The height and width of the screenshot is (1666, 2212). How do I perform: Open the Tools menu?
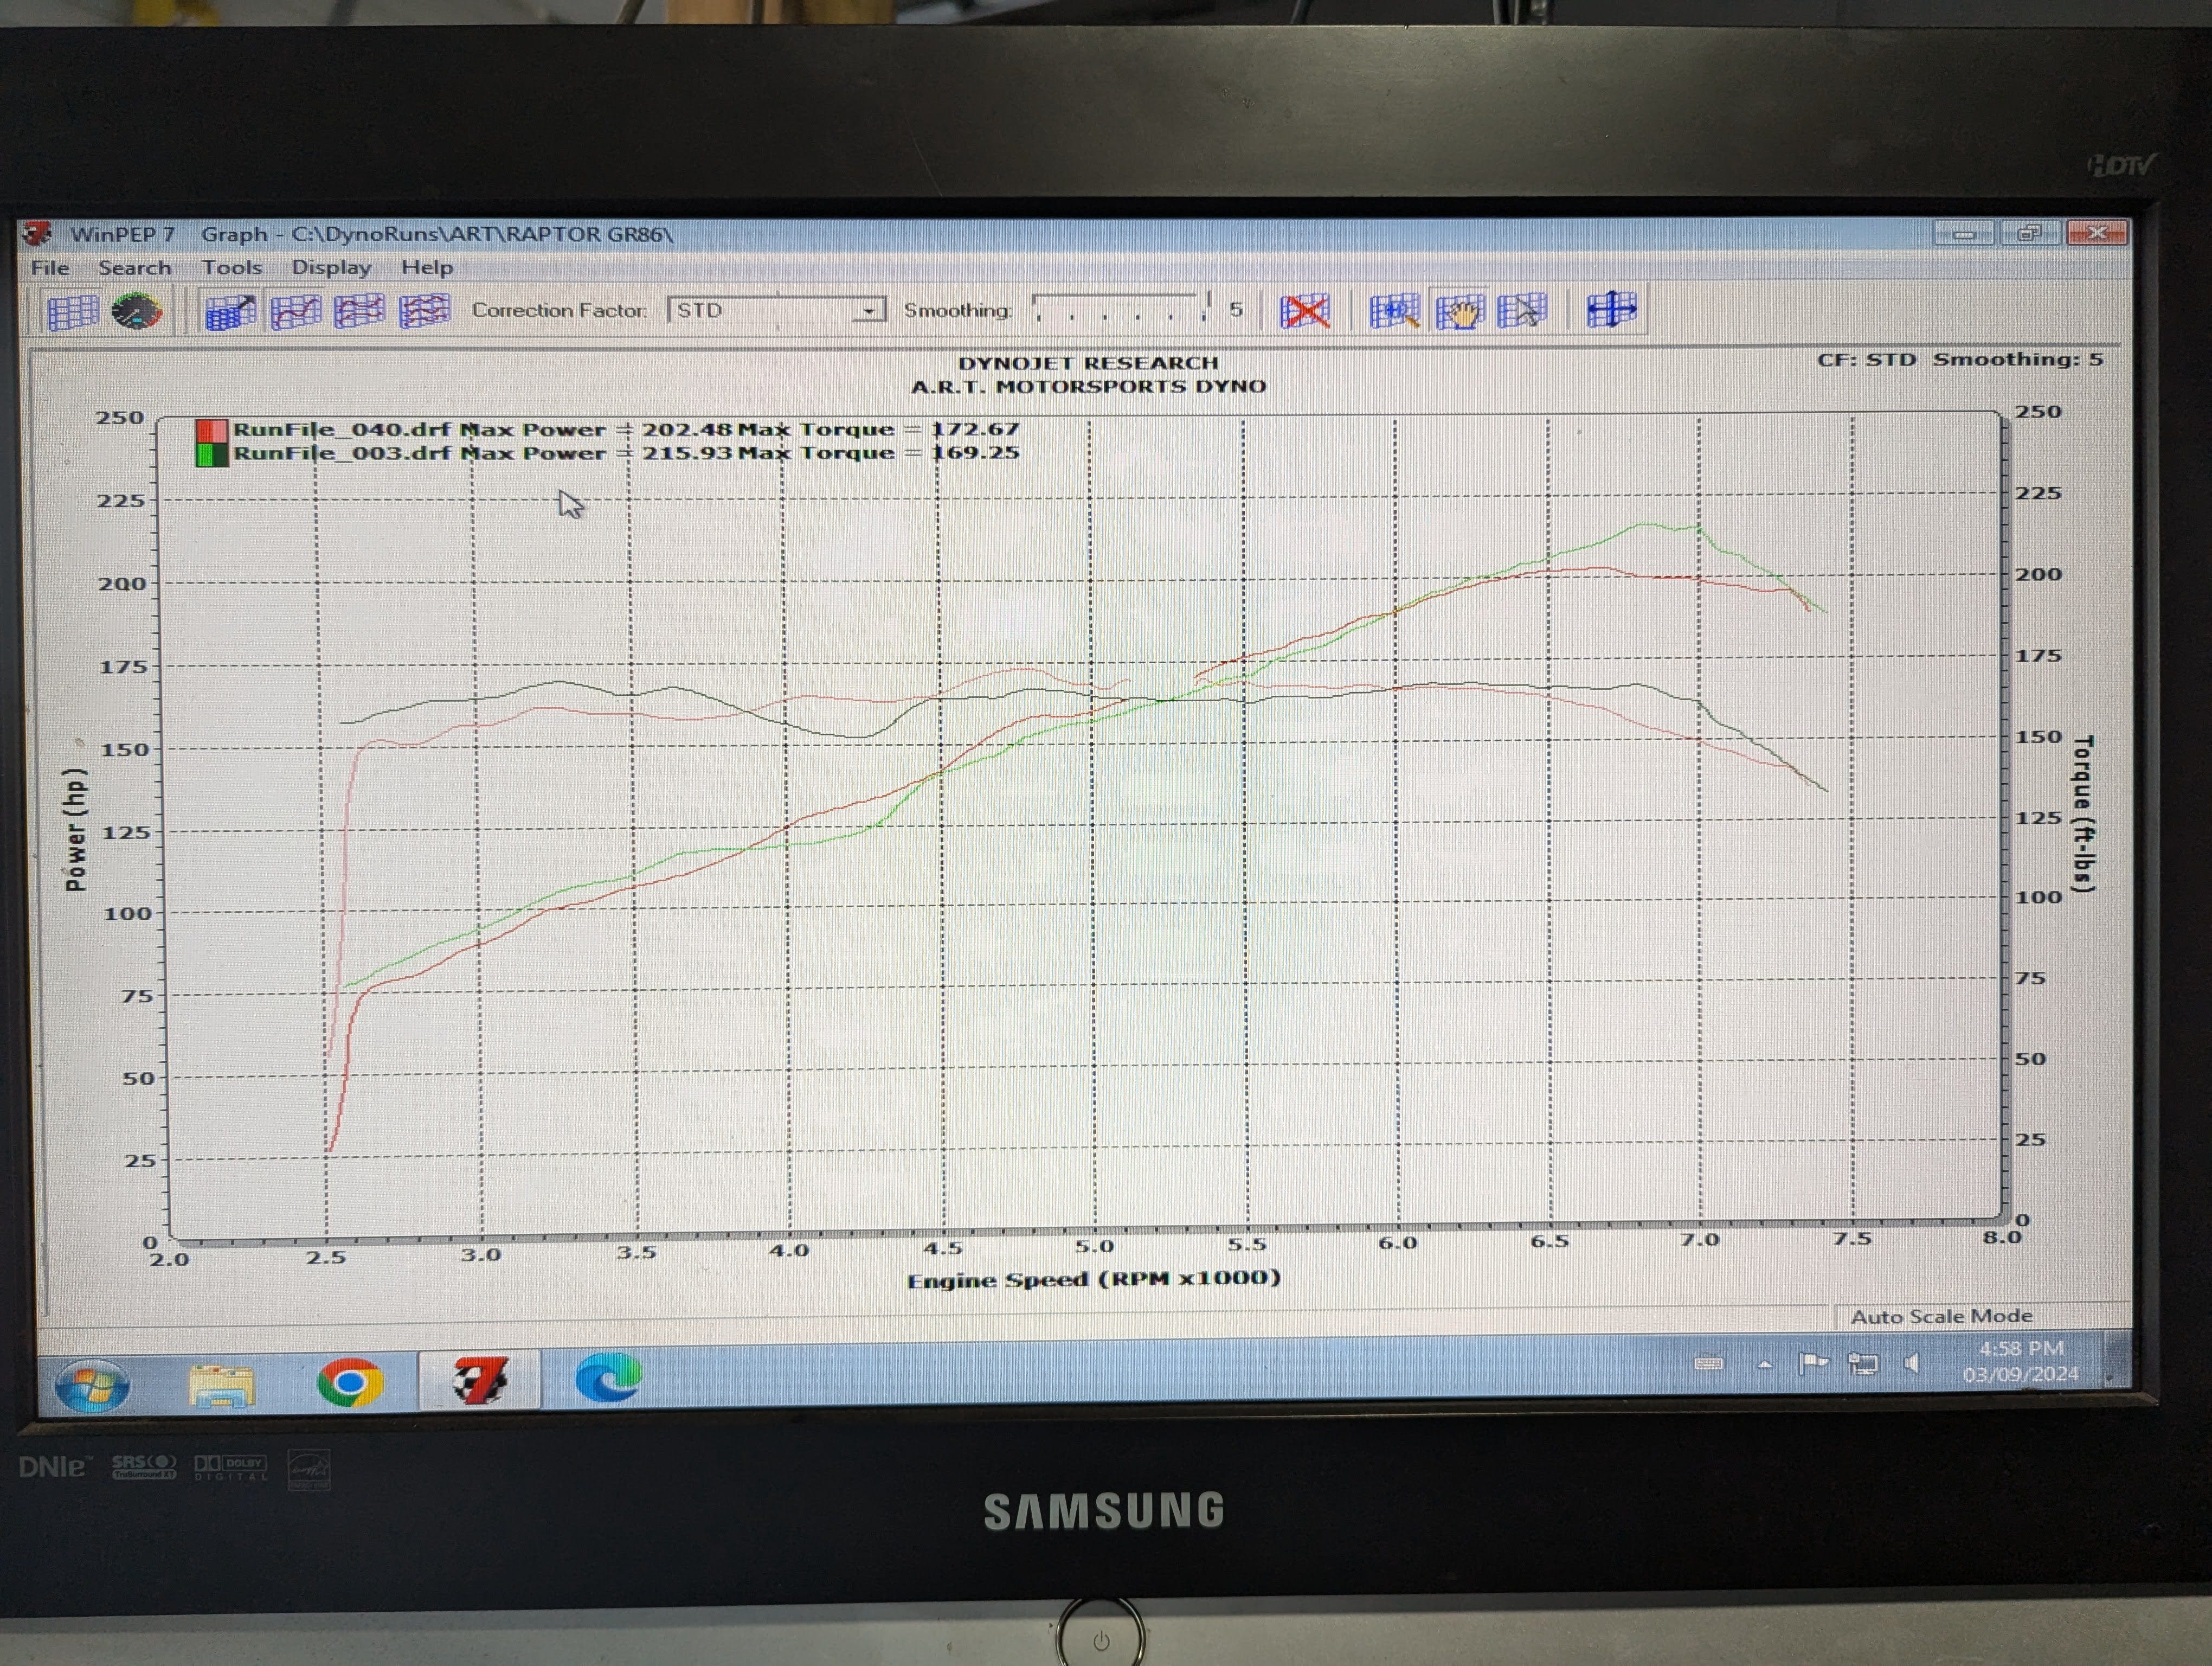click(x=232, y=268)
